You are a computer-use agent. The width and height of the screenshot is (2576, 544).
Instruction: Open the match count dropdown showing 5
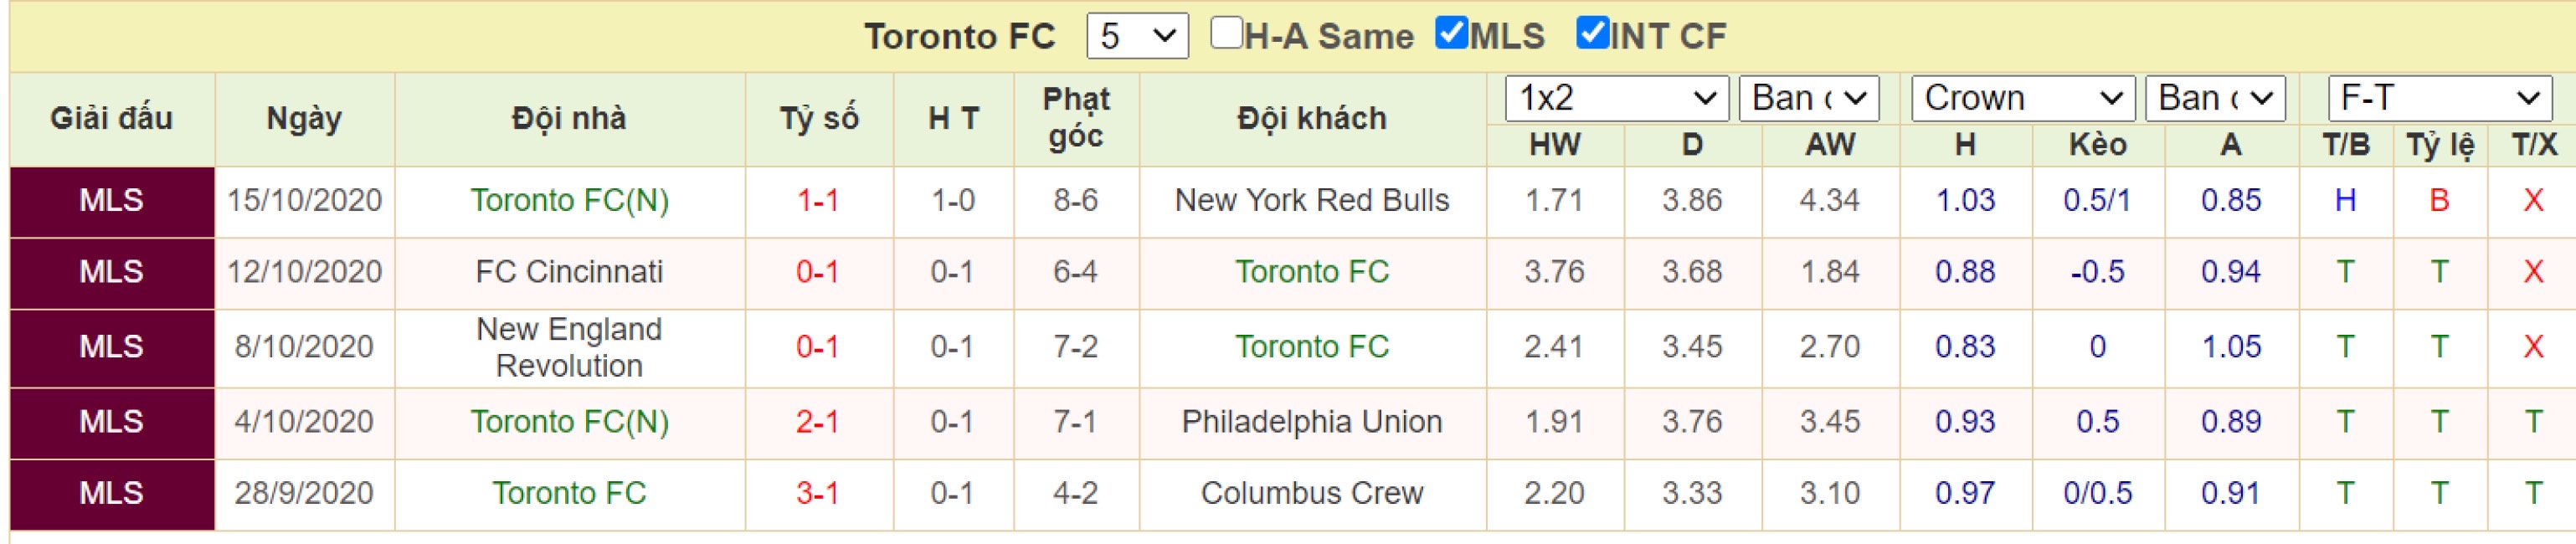click(x=1137, y=36)
